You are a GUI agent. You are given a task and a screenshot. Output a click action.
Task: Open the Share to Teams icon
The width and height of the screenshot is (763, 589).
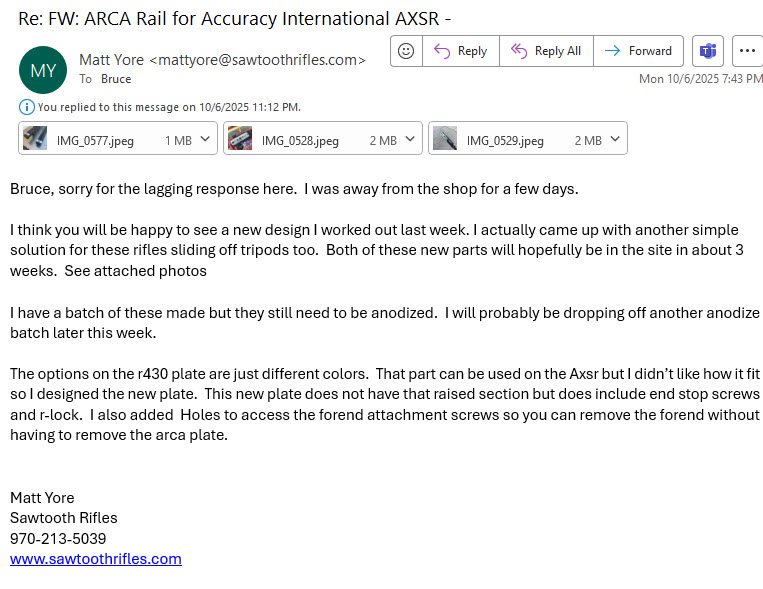pyautogui.click(x=708, y=51)
